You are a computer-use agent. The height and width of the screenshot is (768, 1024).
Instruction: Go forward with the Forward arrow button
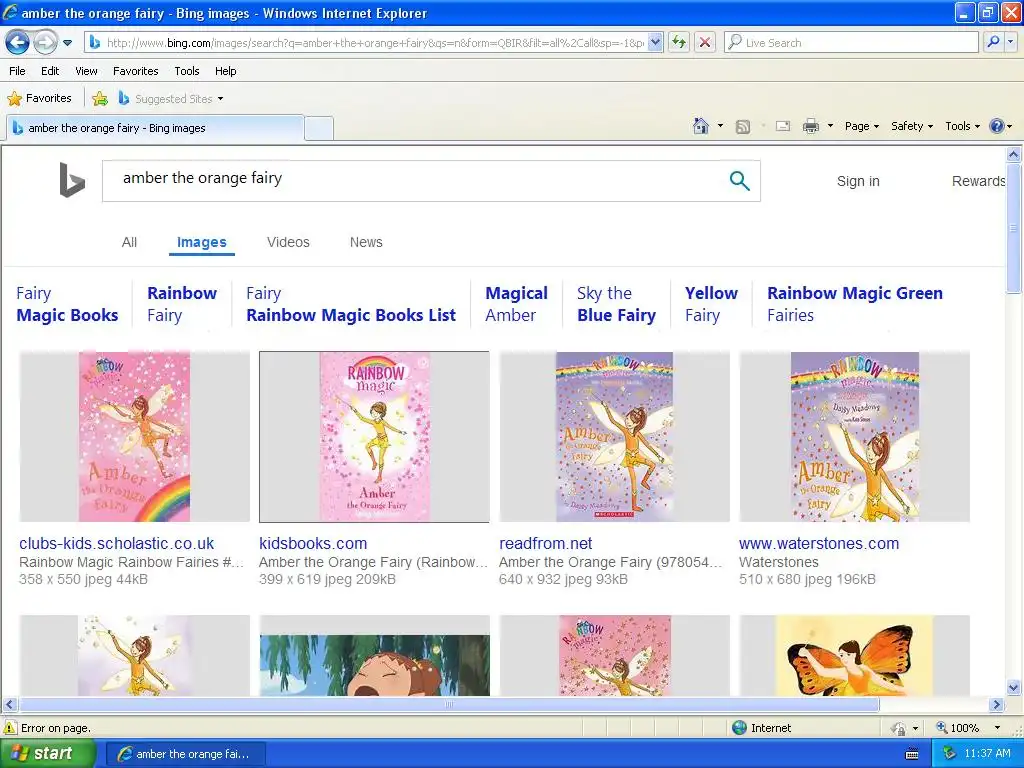[44, 43]
